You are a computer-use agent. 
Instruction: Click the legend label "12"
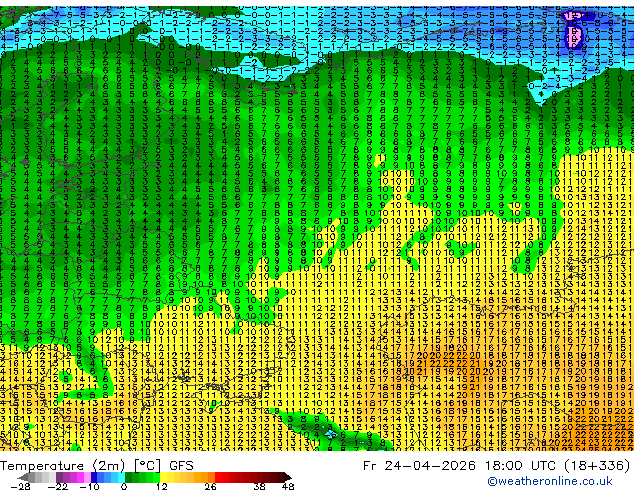162,486
